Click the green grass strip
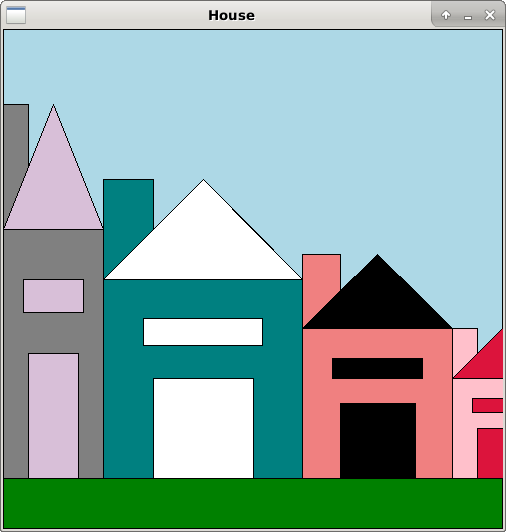506x532 pixels. (253, 504)
